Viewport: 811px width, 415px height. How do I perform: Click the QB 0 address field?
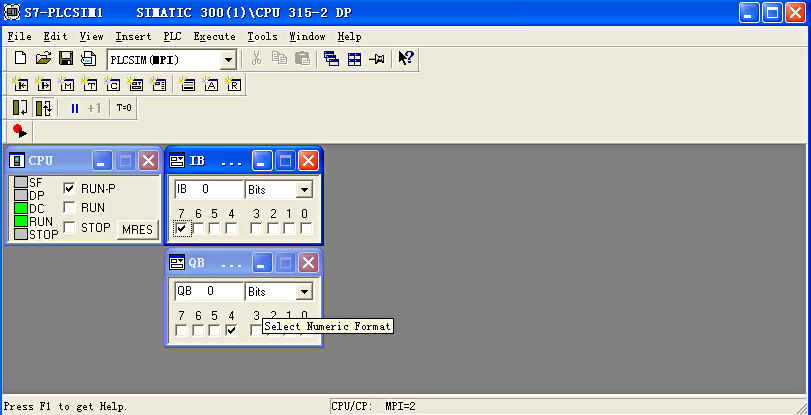pyautogui.click(x=209, y=291)
